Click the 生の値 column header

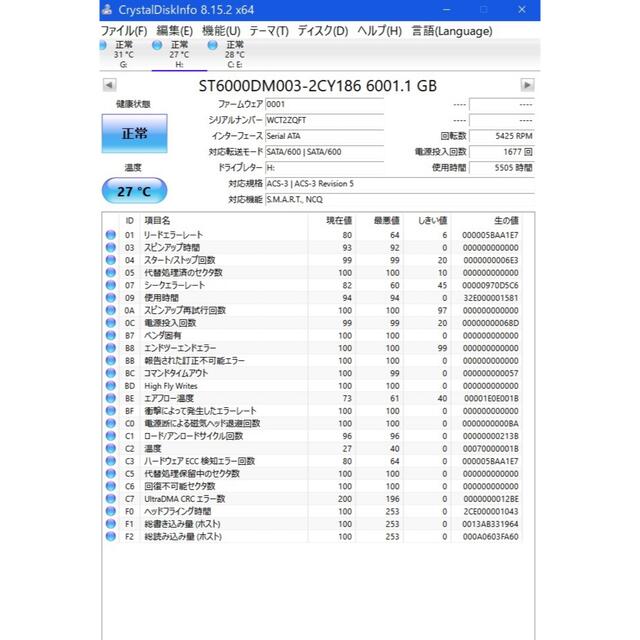[487, 221]
